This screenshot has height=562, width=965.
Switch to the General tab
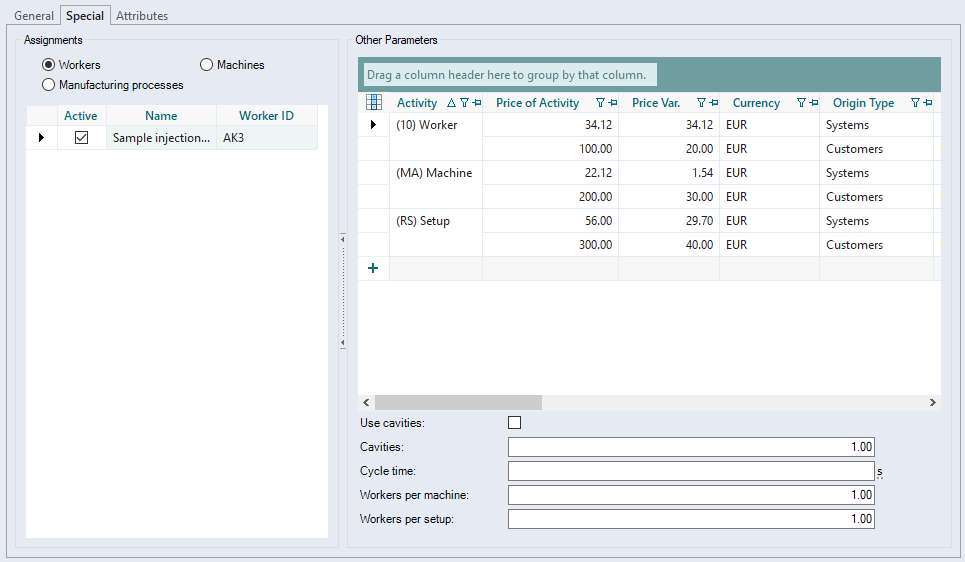(34, 16)
